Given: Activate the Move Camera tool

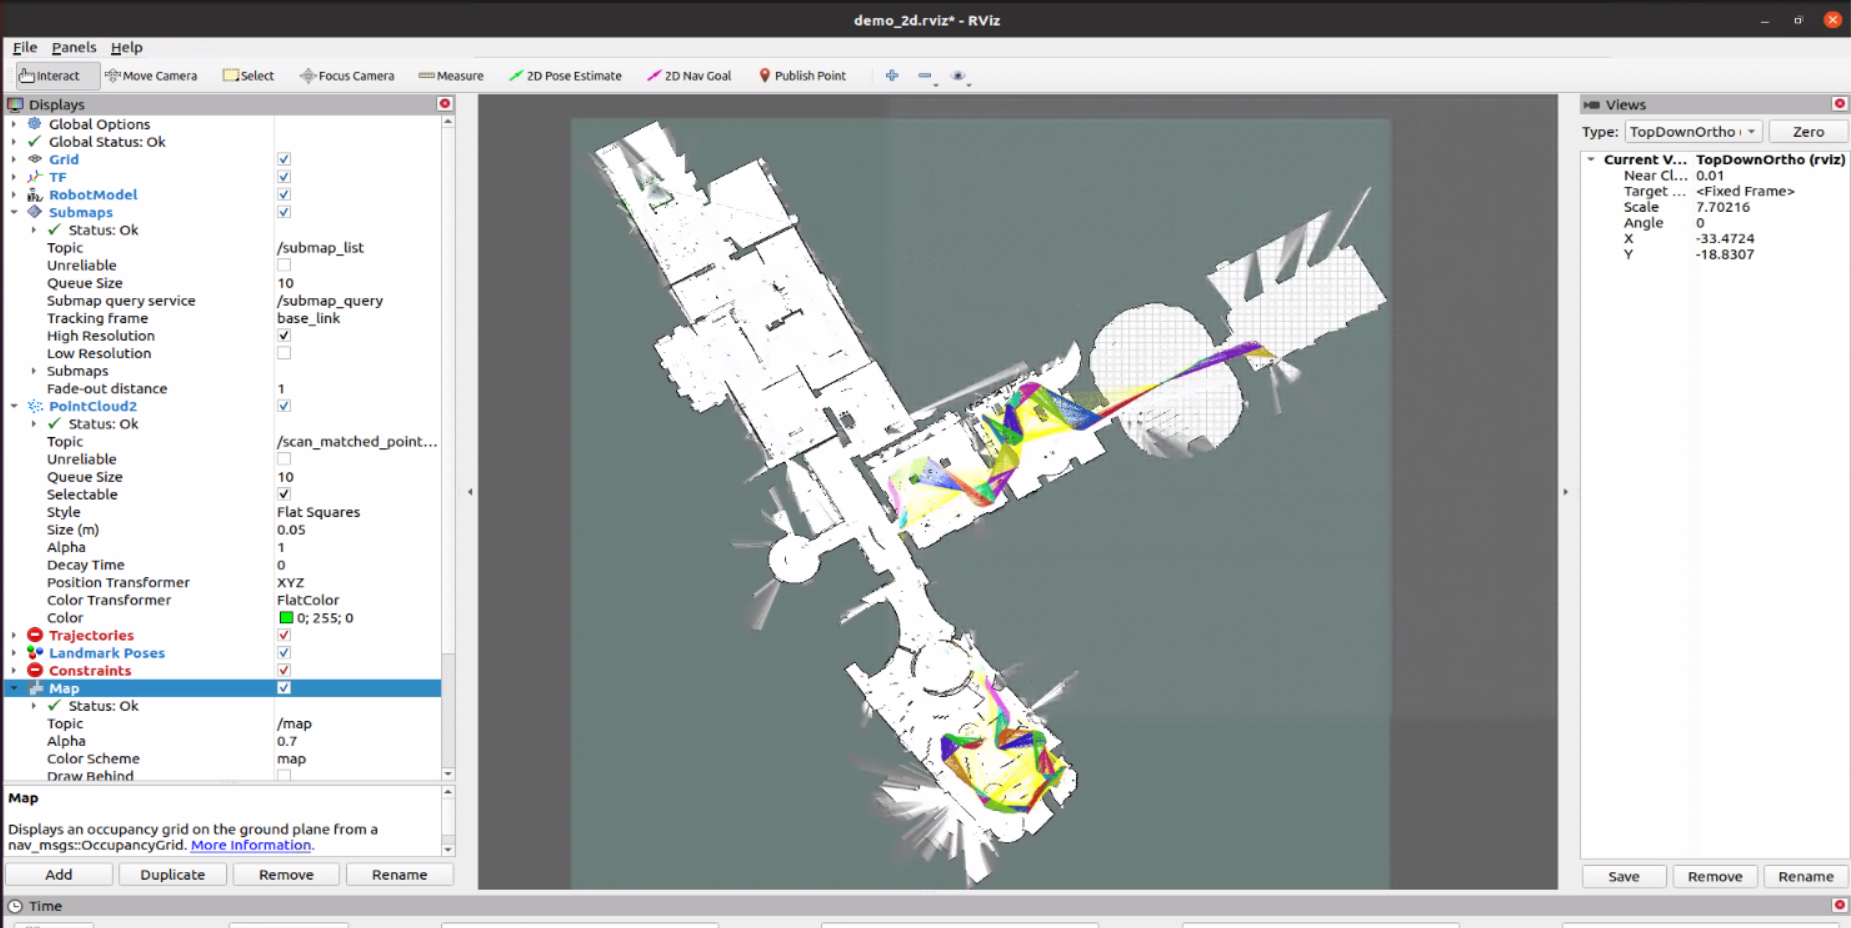Looking at the screenshot, I should click(x=151, y=76).
